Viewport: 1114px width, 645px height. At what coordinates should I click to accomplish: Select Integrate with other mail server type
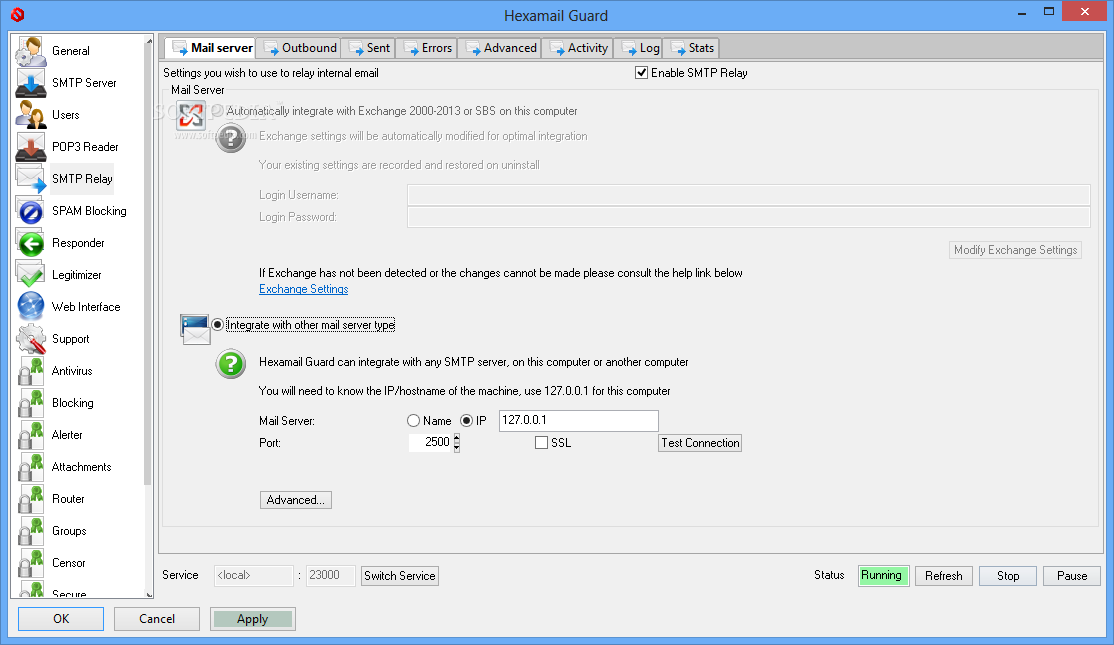coord(217,325)
